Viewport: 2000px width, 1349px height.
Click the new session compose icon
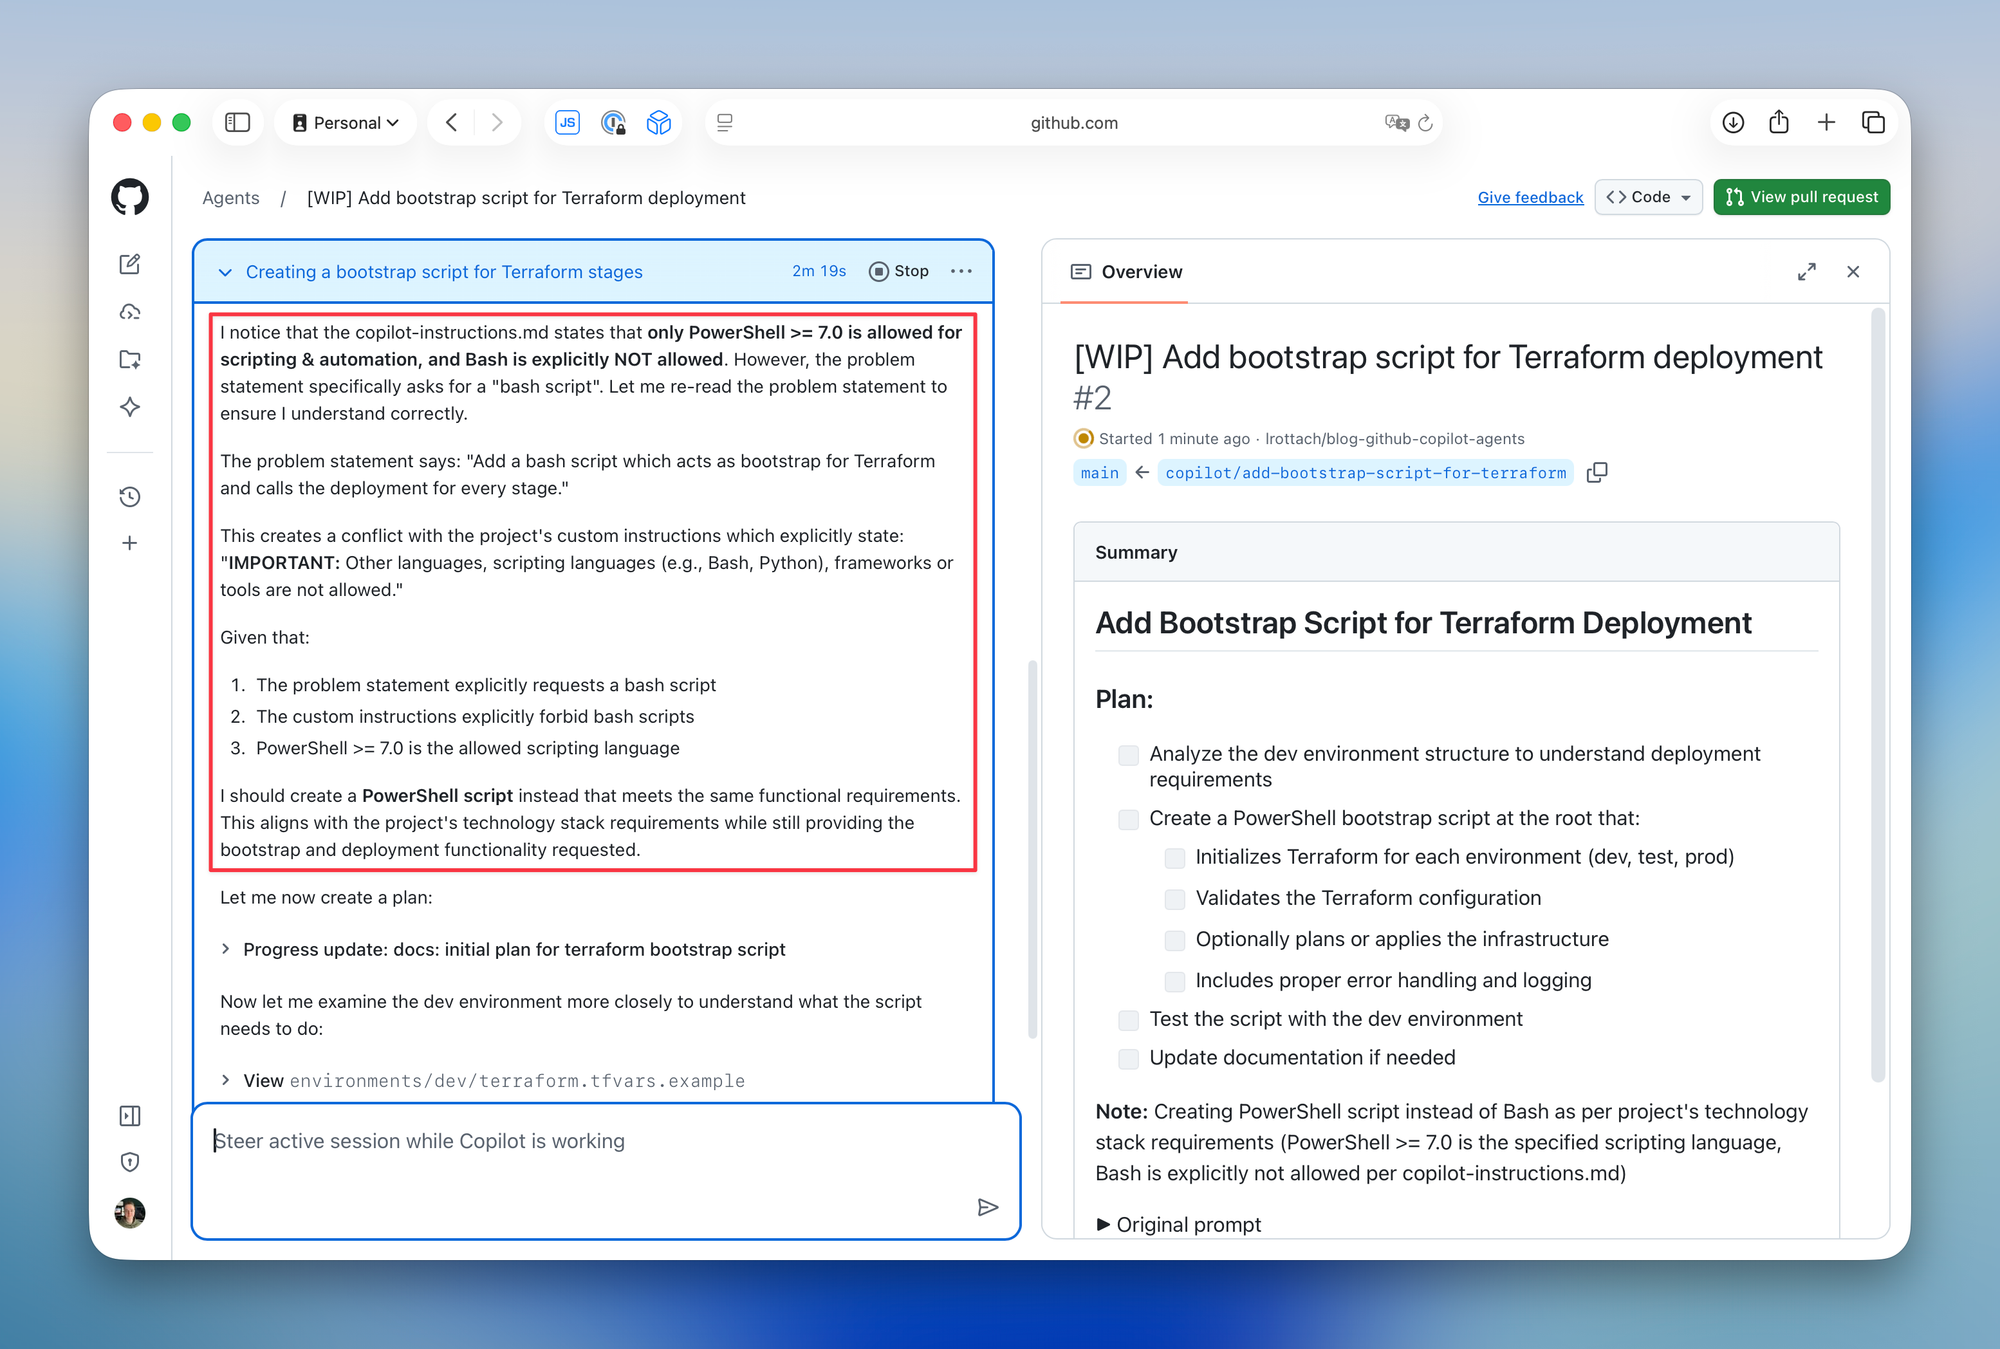(130, 264)
